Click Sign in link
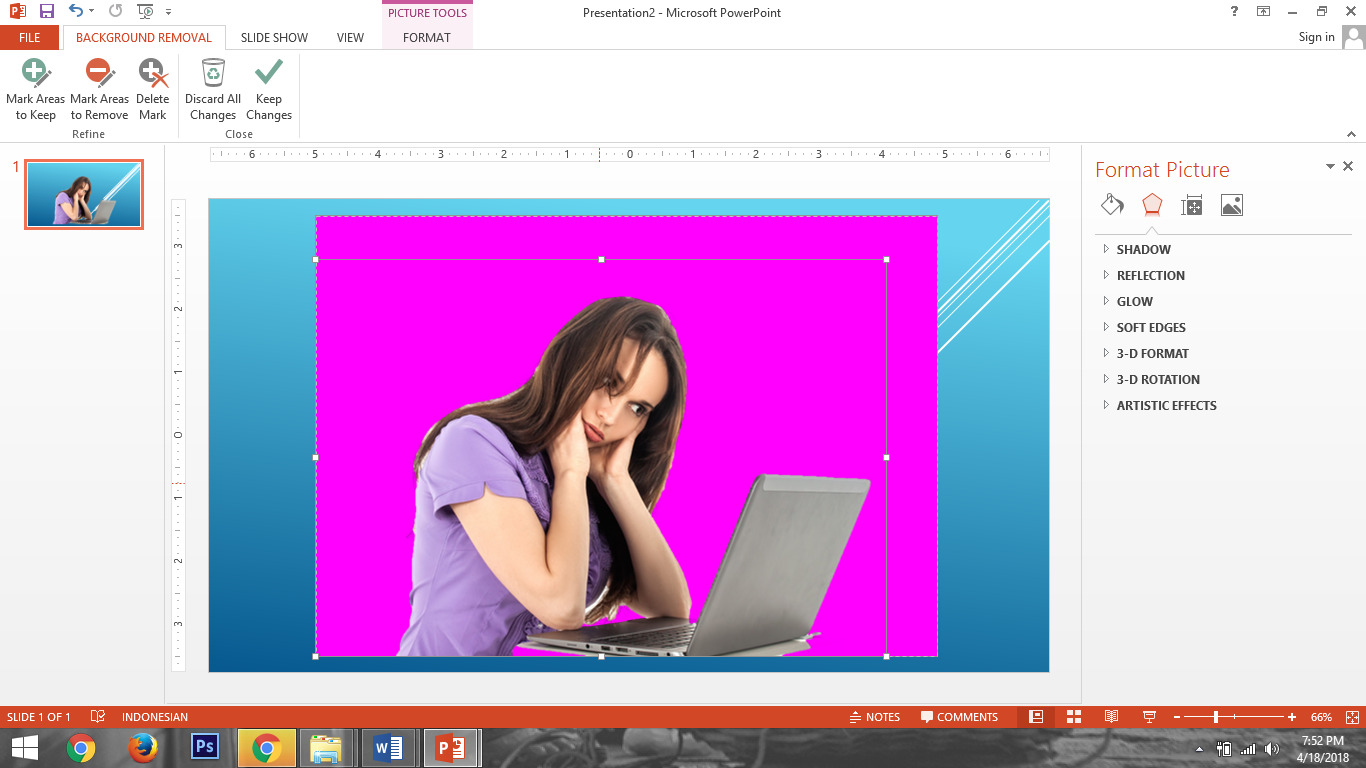The width and height of the screenshot is (1366, 768). click(1316, 37)
